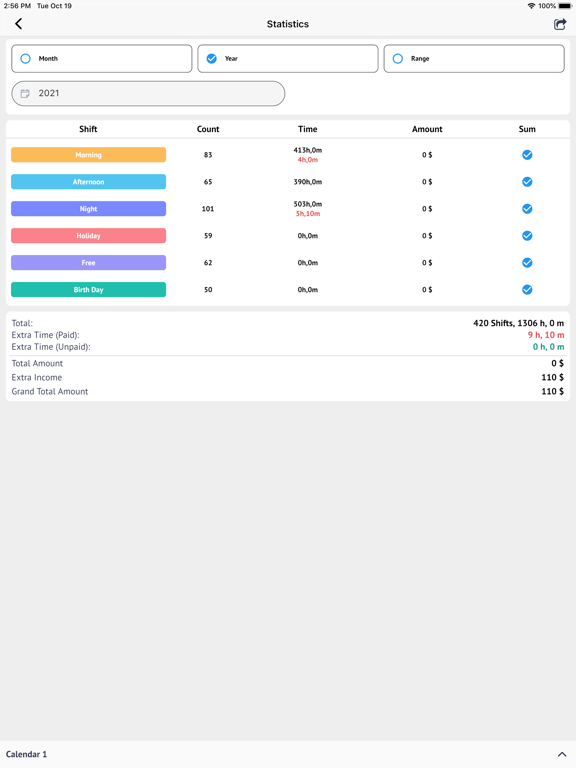Click paid extra time '9 h, 10 m'
This screenshot has height=768, width=576.
546,335
